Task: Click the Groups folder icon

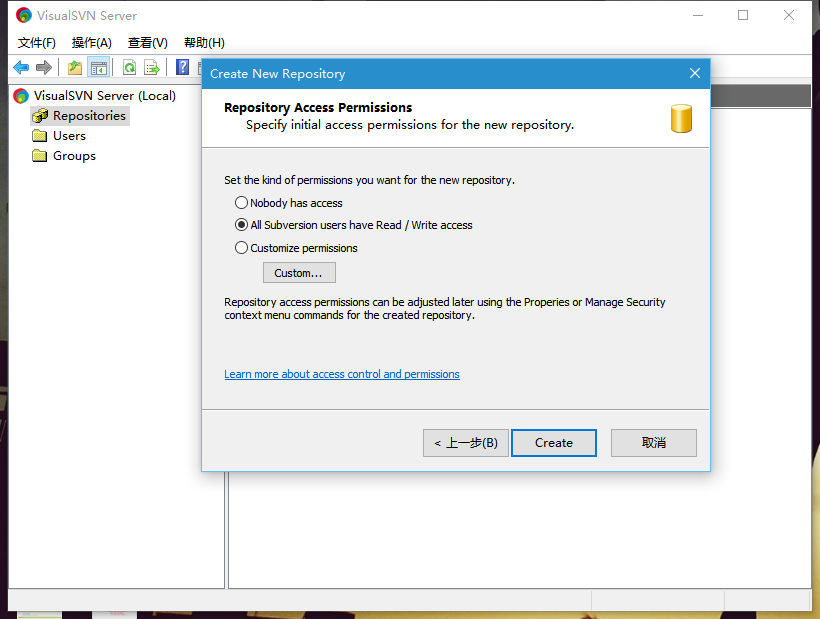Action: [x=40, y=156]
